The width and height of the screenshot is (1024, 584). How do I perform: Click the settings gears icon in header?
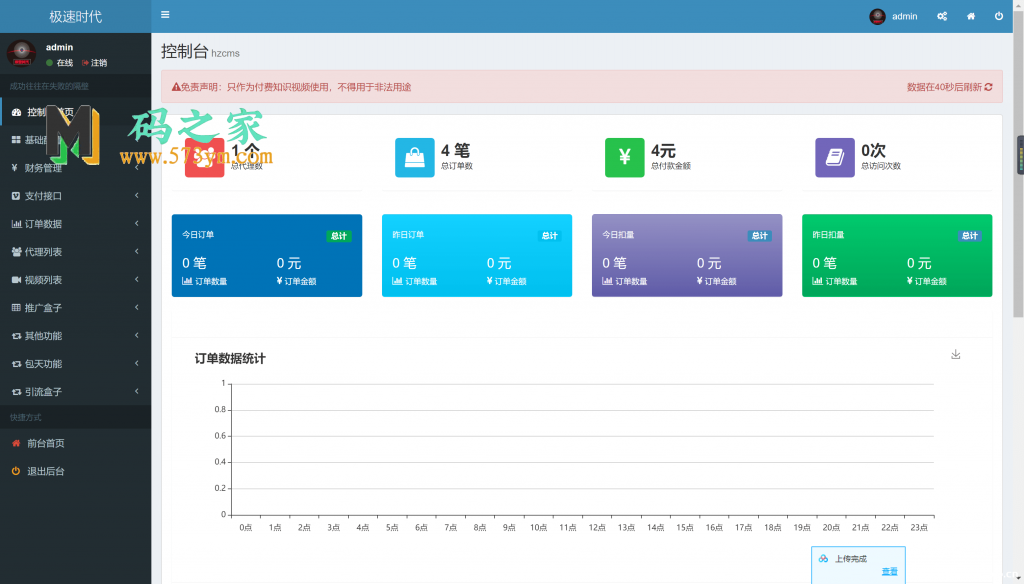coord(942,16)
